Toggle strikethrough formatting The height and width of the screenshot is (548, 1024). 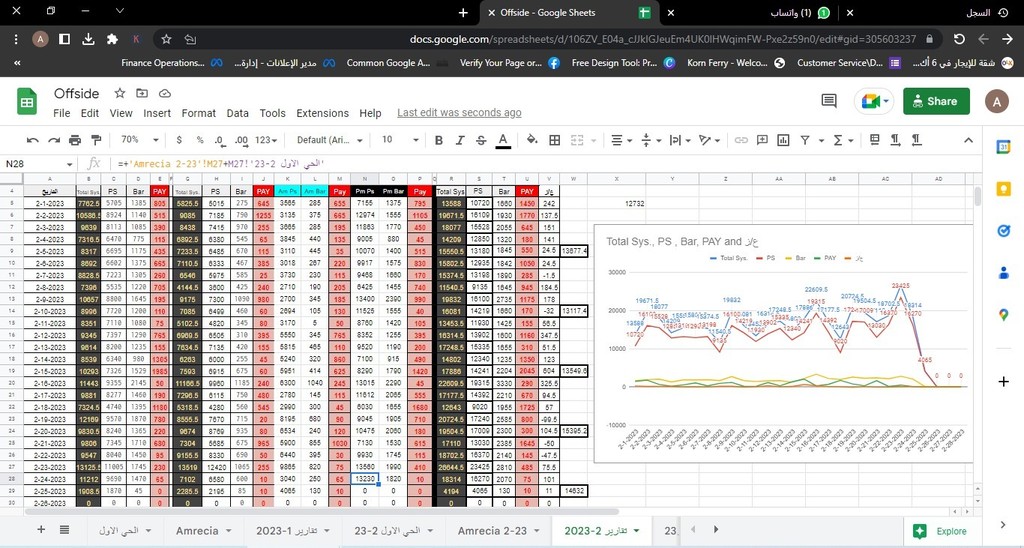coord(481,140)
